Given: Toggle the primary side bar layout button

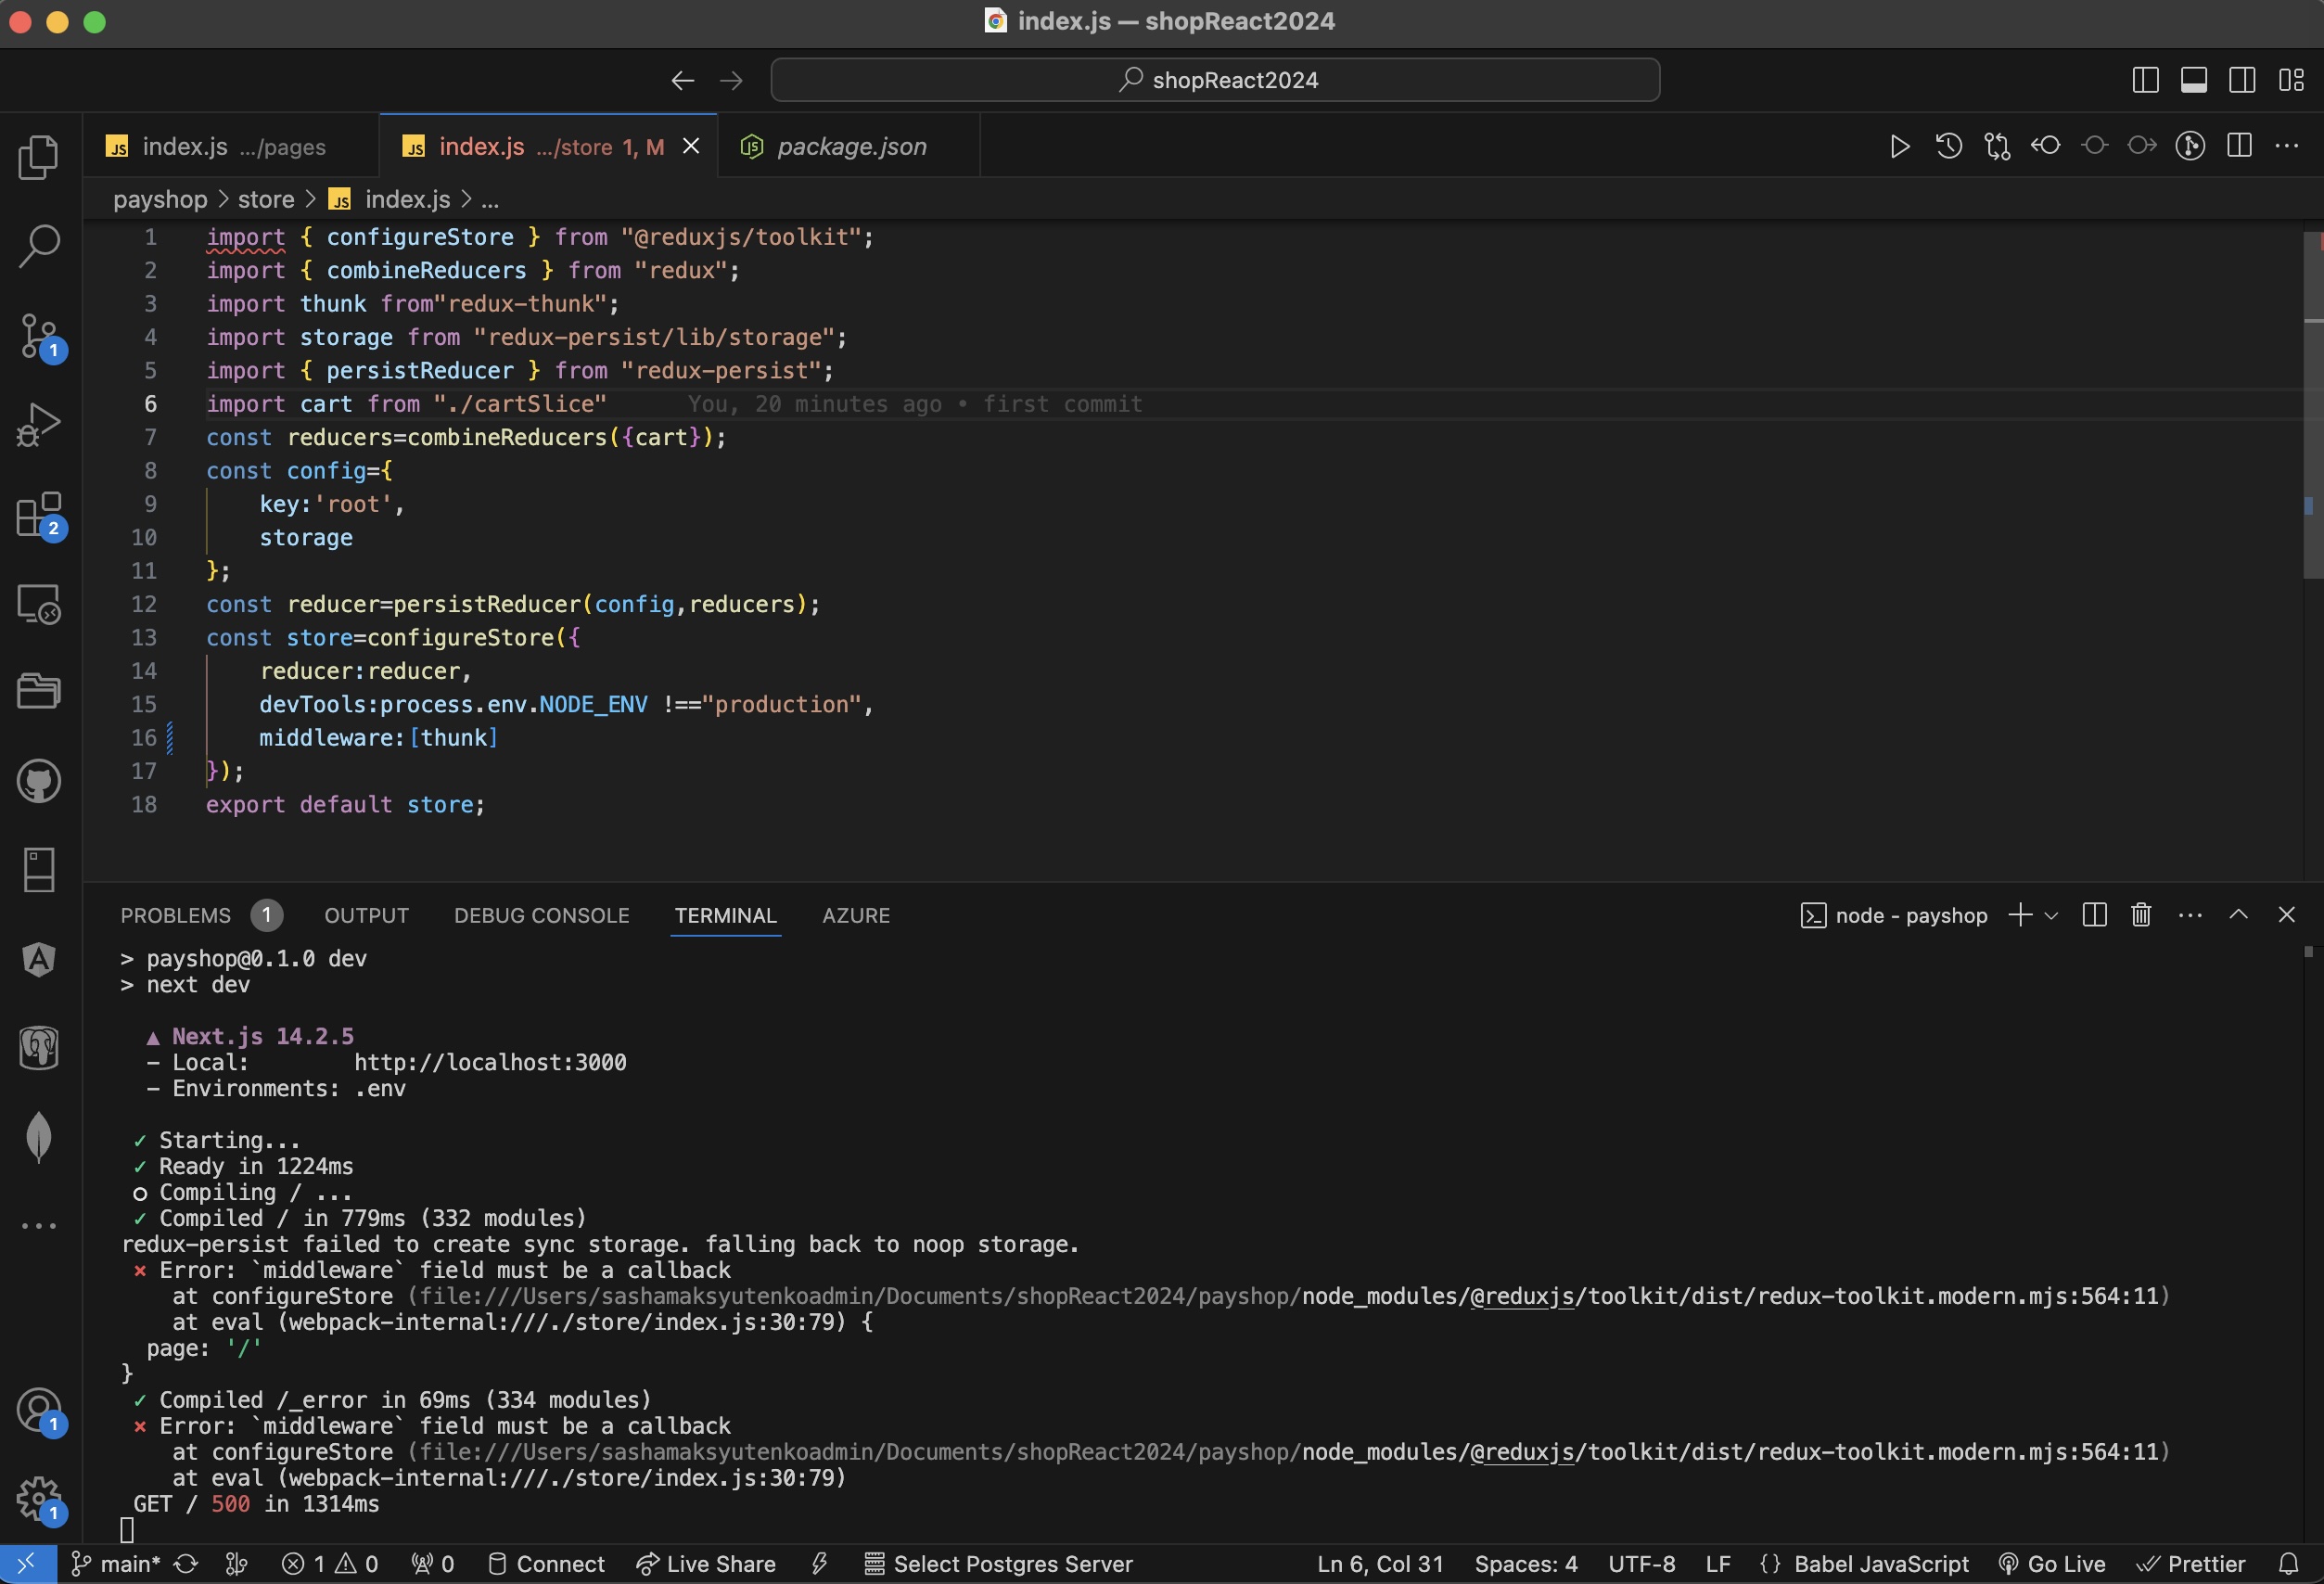Looking at the screenshot, I should [2145, 80].
